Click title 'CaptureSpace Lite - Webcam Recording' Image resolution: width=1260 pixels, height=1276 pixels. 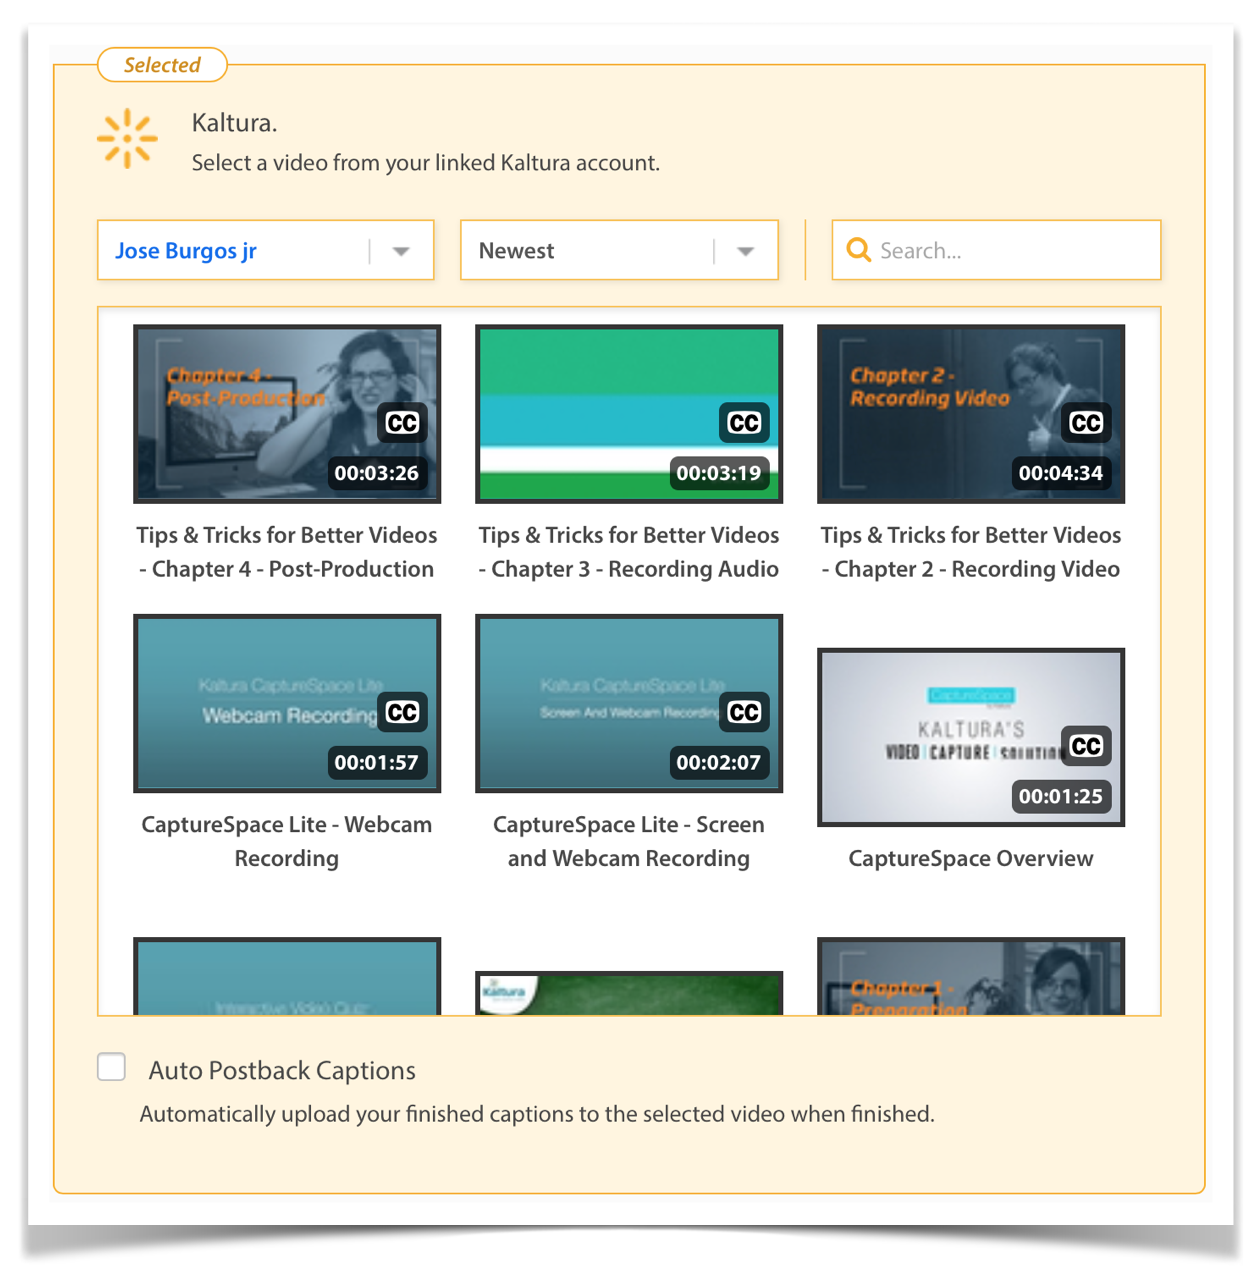pos(287,841)
